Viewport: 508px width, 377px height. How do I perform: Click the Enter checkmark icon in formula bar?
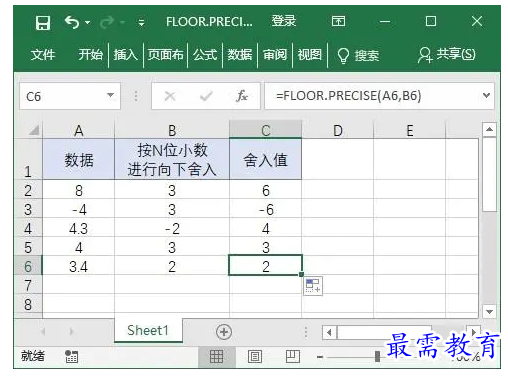point(206,96)
